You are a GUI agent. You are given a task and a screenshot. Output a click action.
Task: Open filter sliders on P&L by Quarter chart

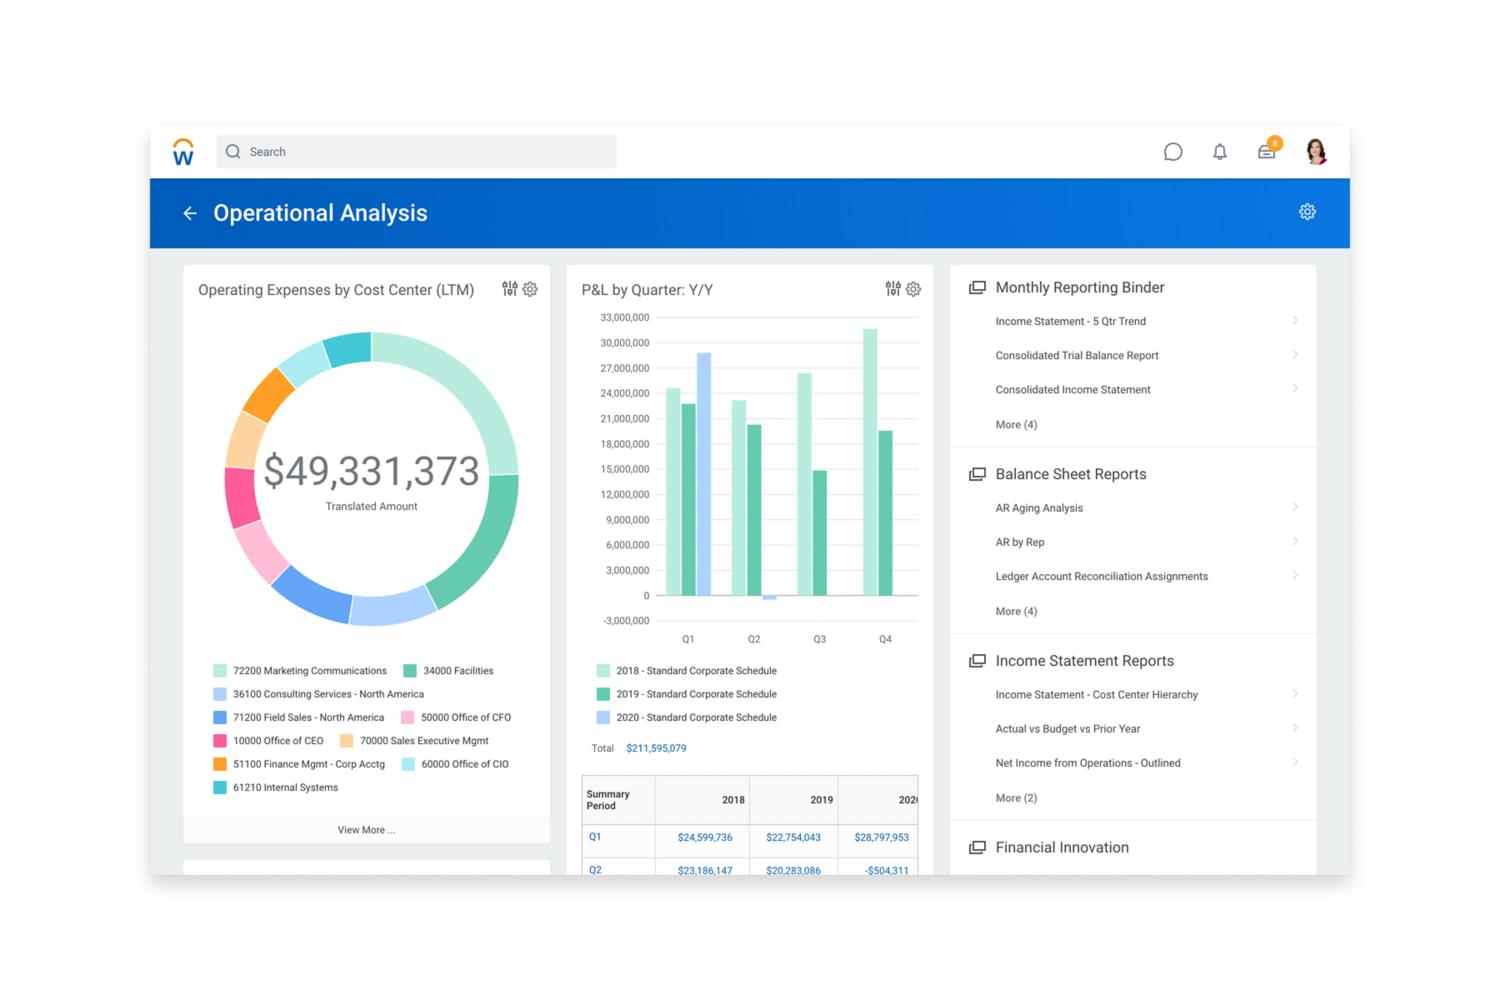pos(893,289)
